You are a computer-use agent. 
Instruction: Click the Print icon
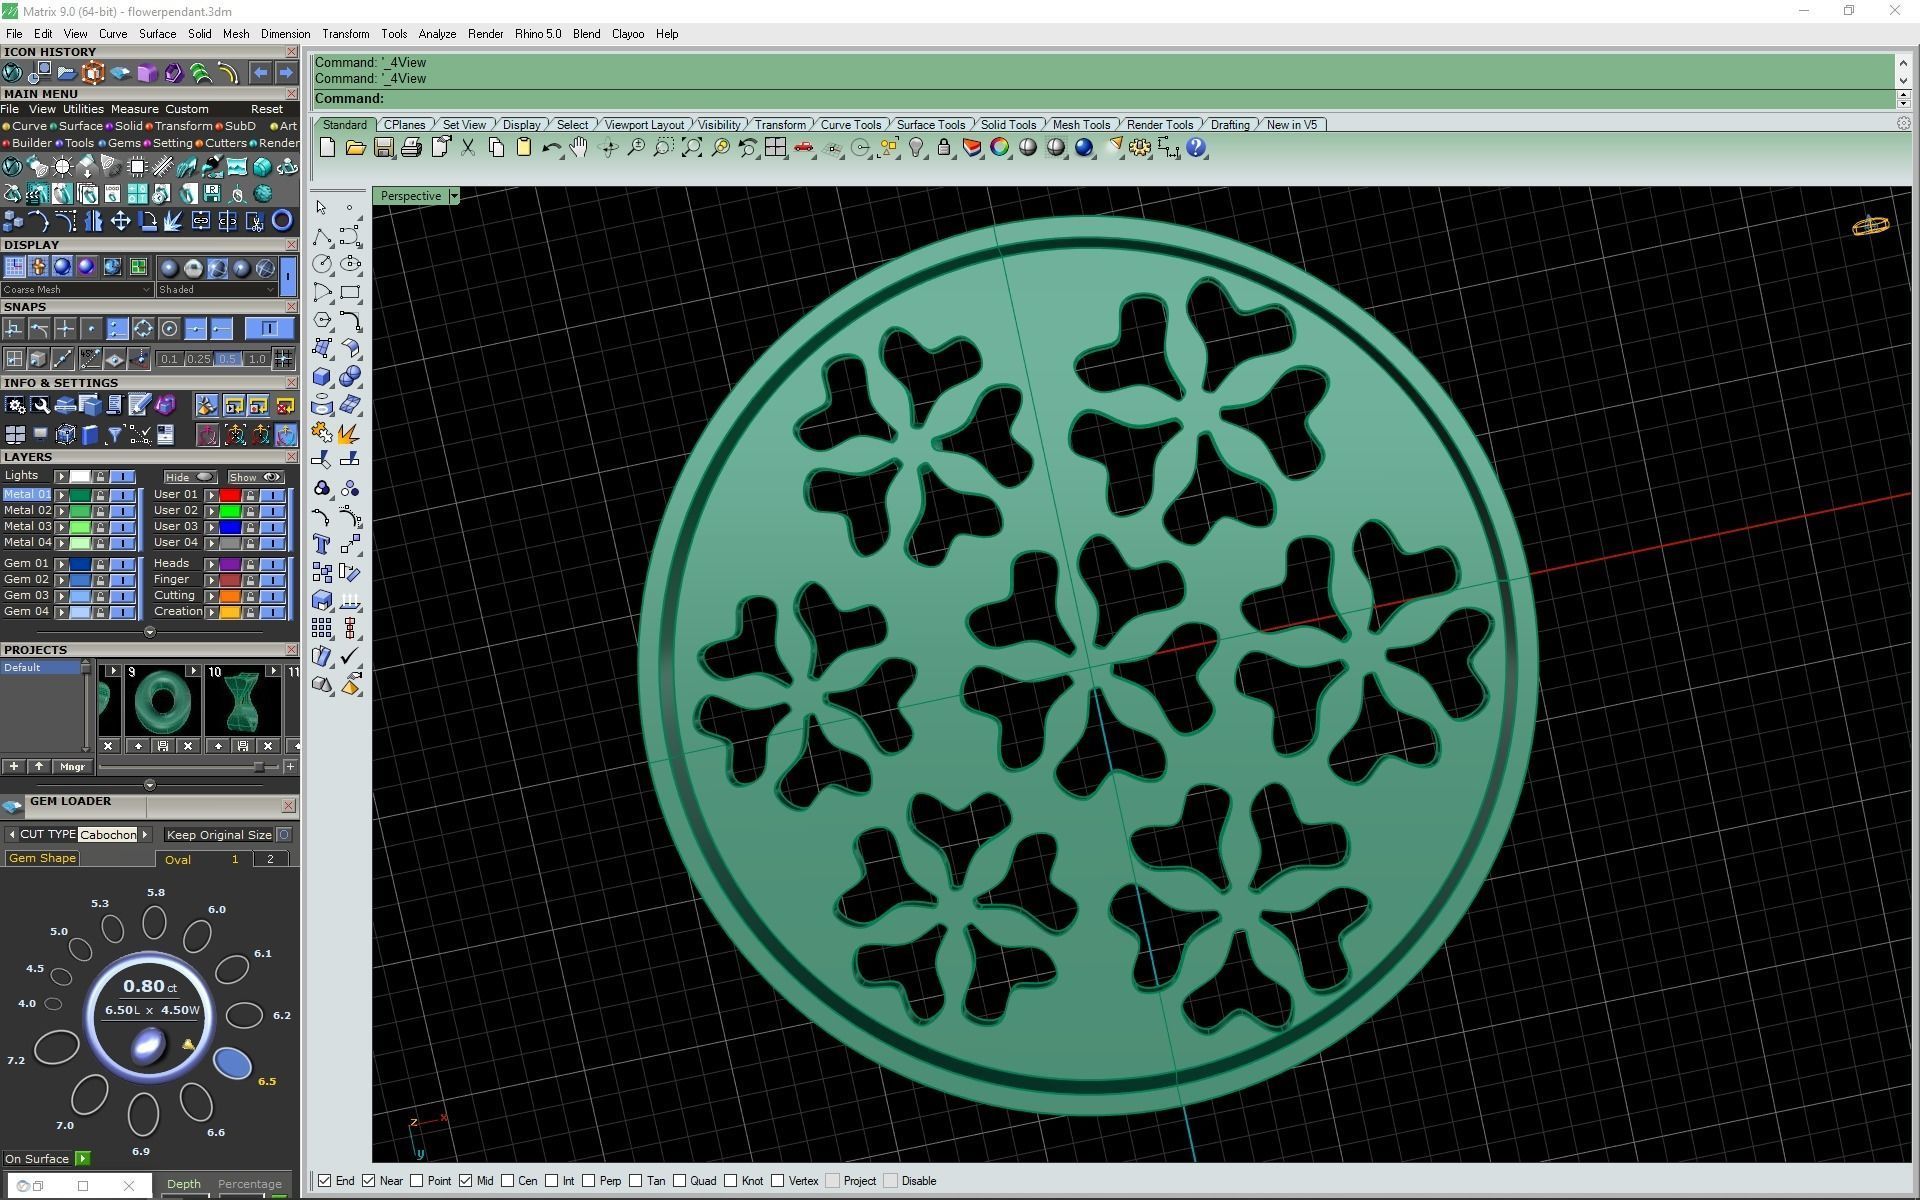click(411, 148)
